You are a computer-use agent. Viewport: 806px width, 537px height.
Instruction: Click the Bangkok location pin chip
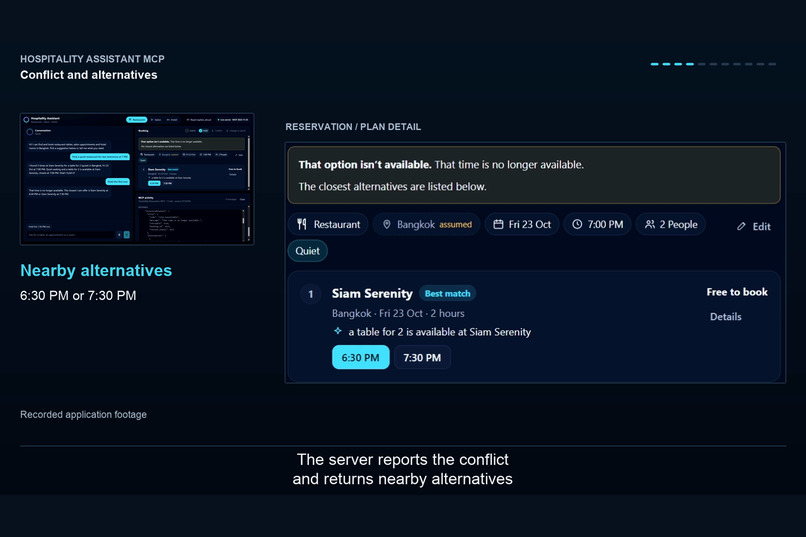[x=427, y=225]
